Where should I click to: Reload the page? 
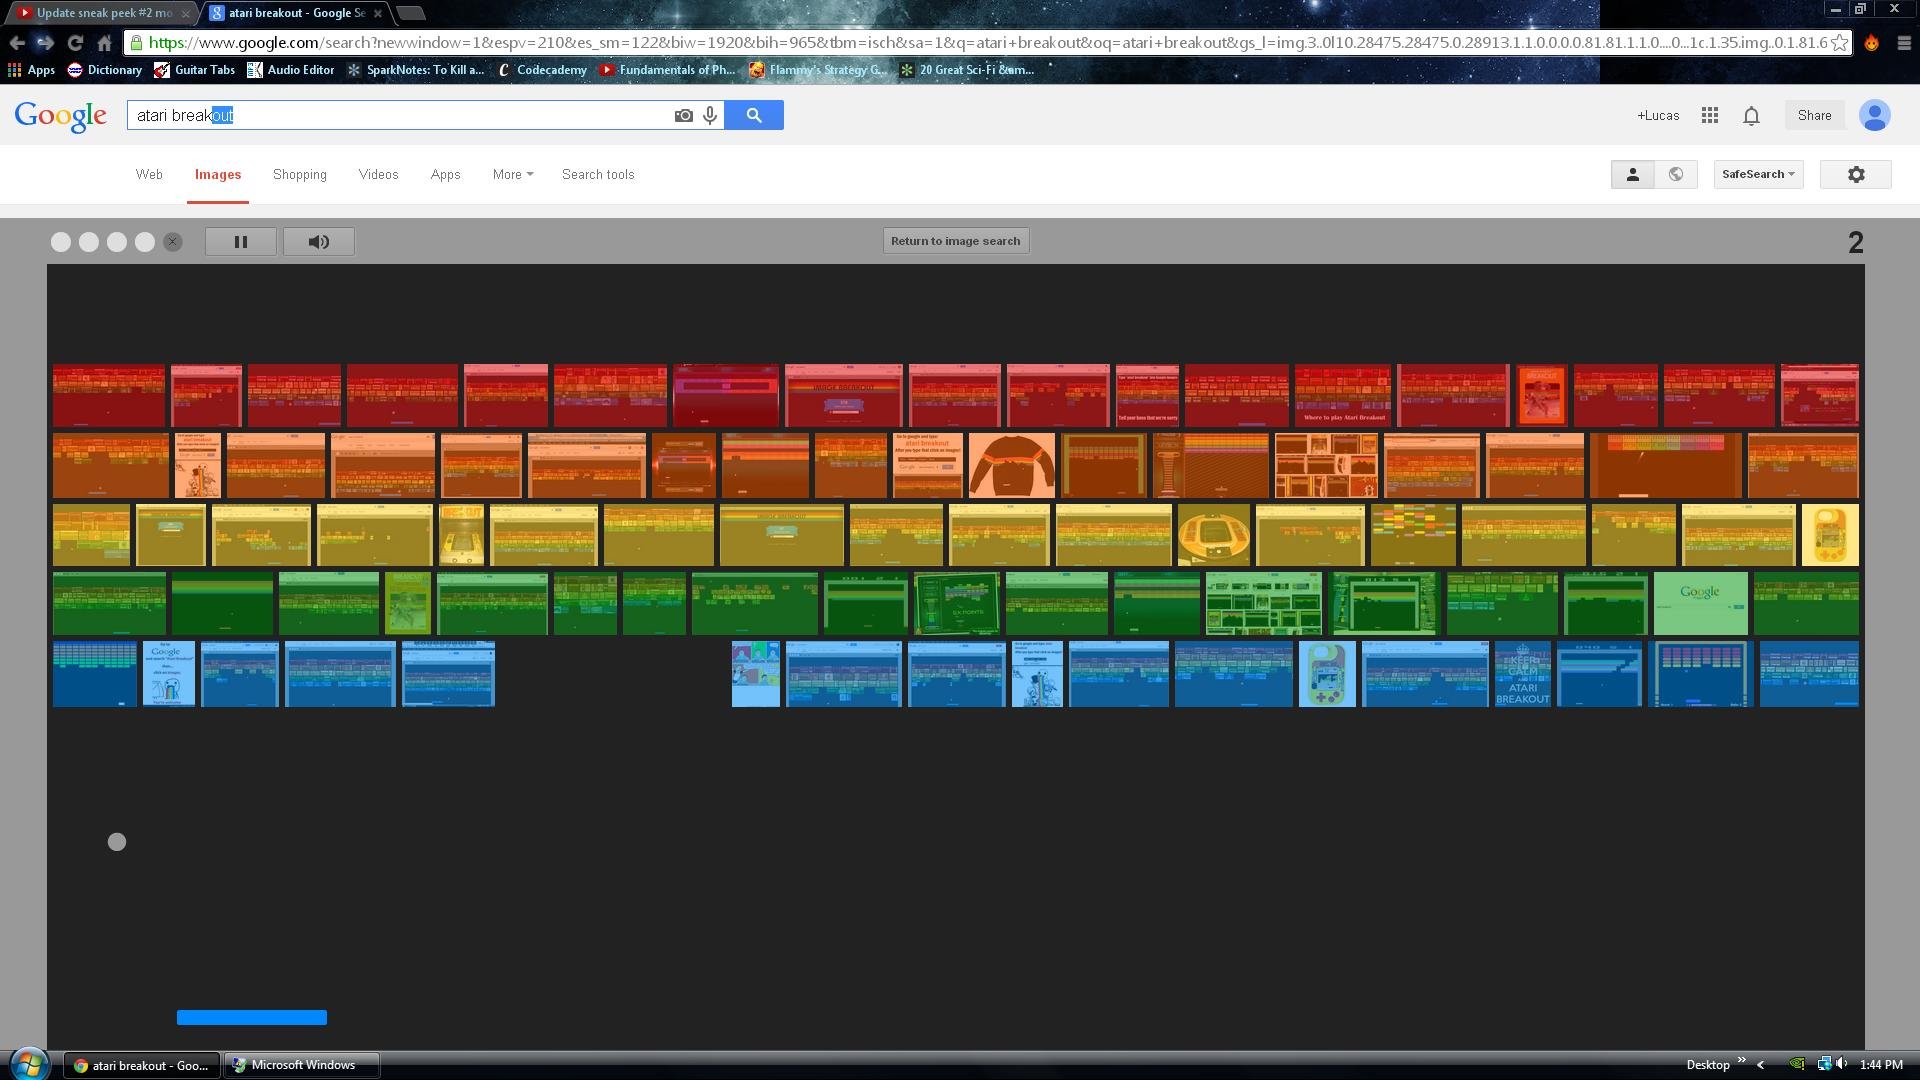(x=75, y=42)
